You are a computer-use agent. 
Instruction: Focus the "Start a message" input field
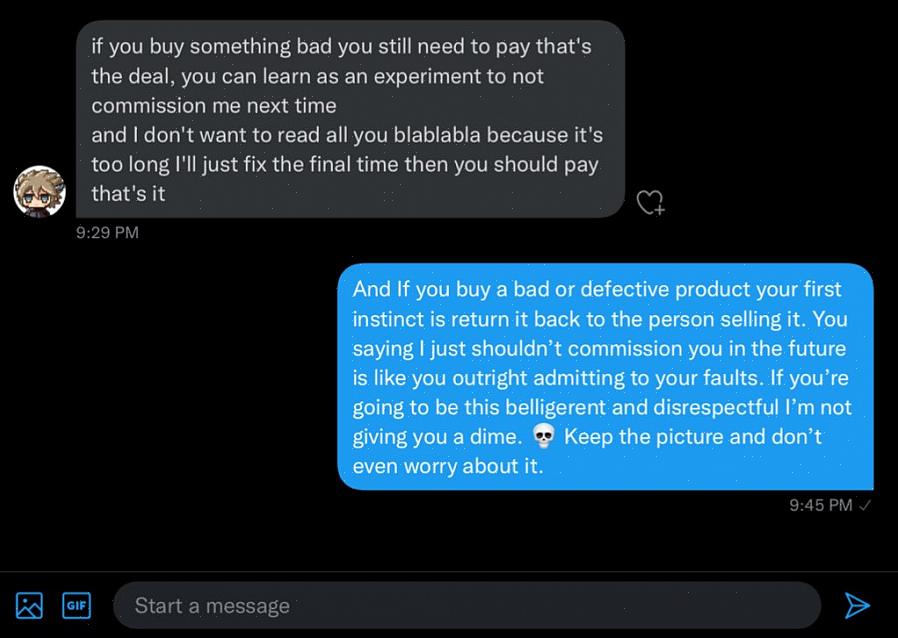(466, 605)
